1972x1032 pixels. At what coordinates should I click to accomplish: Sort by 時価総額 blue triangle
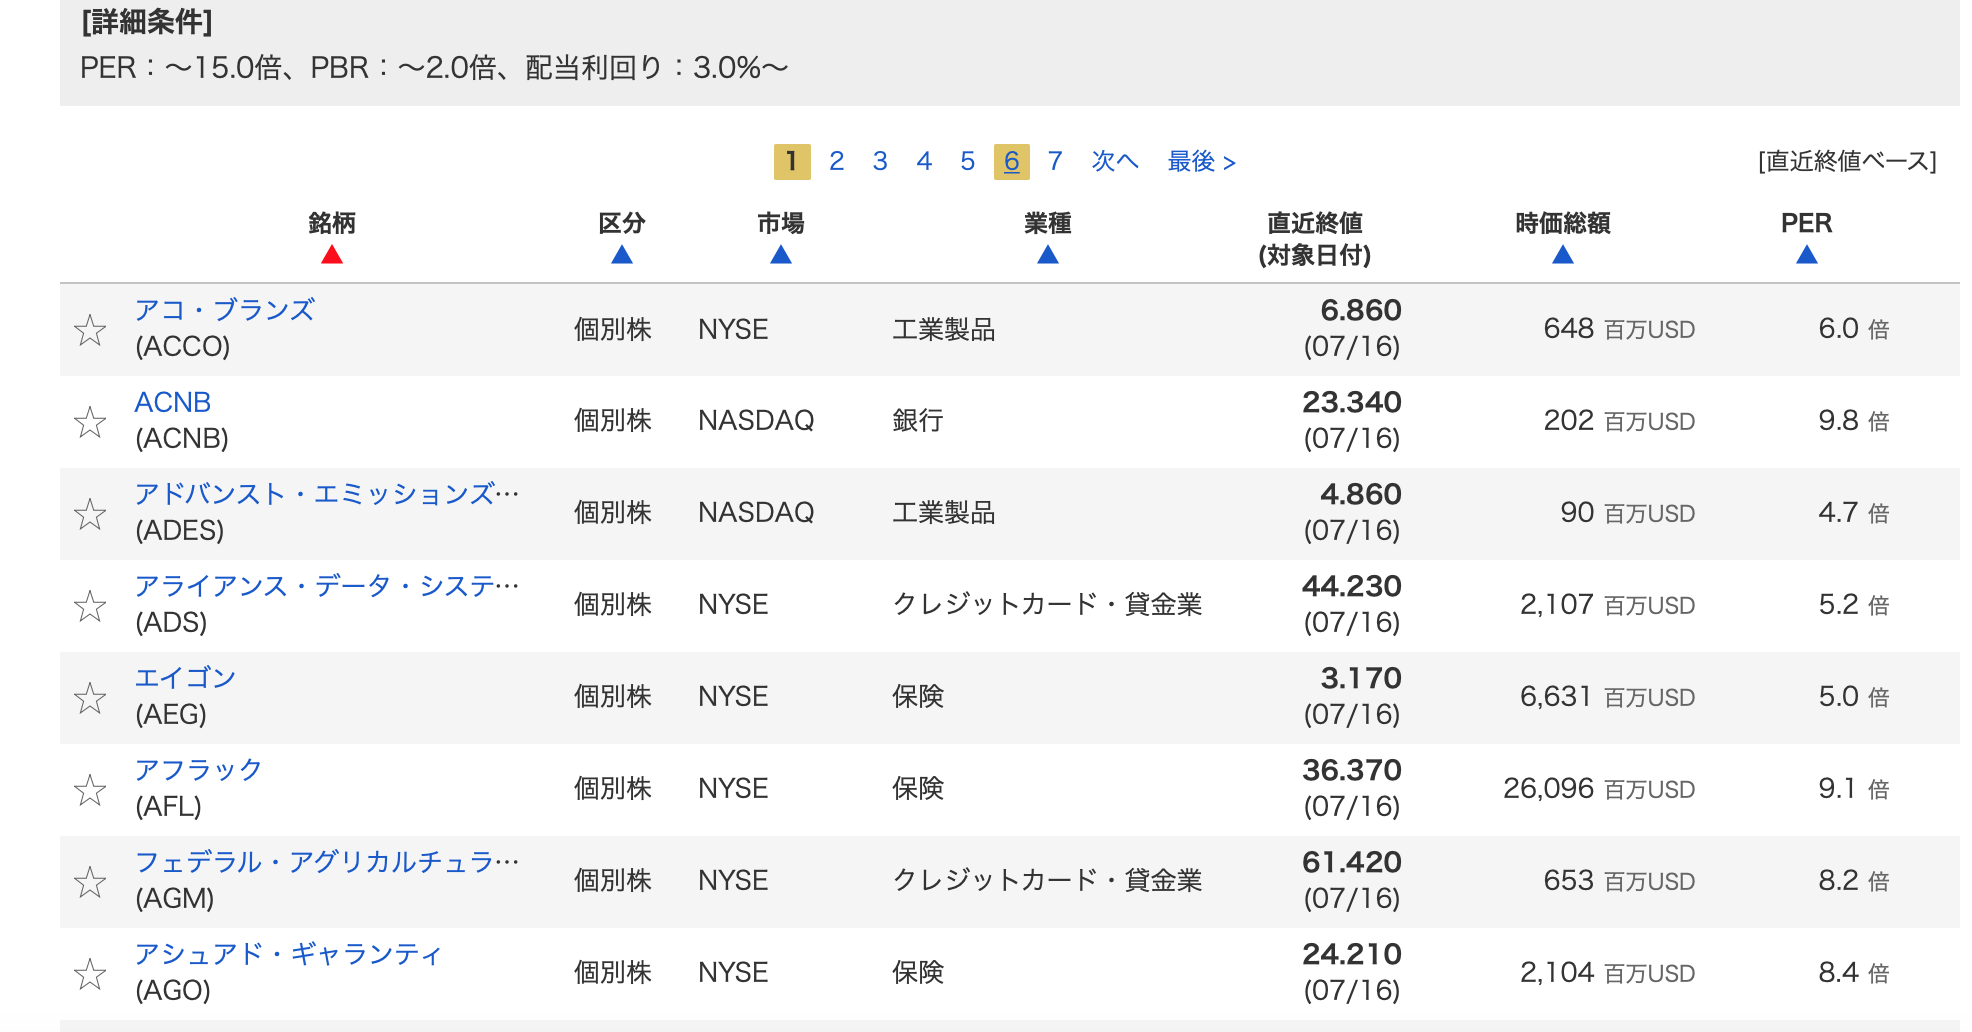coord(1563,256)
